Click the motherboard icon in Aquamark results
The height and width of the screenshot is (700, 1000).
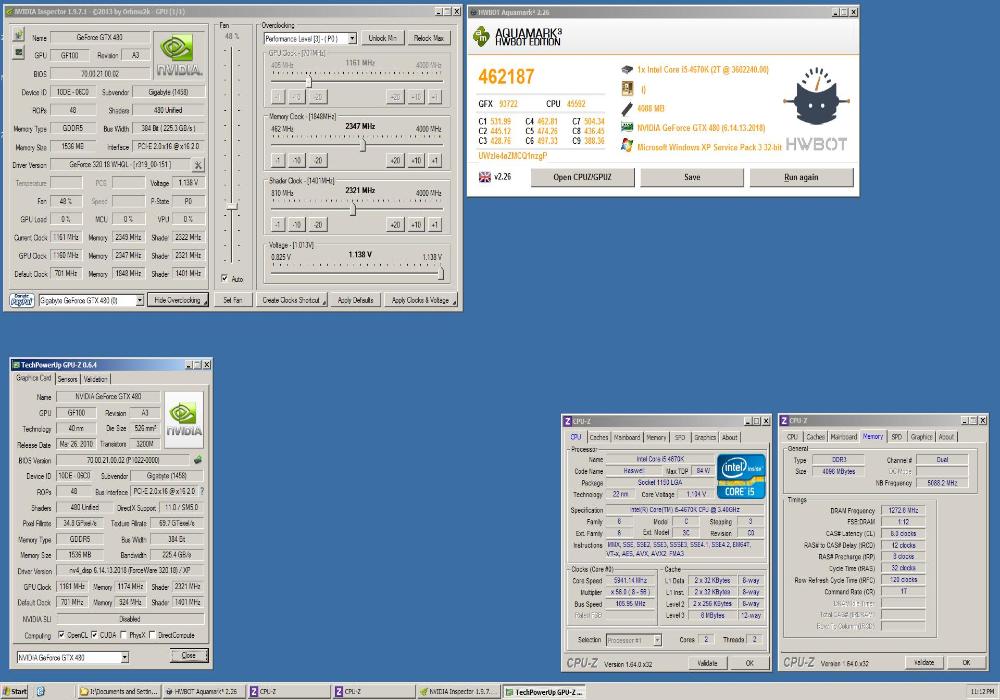627,89
